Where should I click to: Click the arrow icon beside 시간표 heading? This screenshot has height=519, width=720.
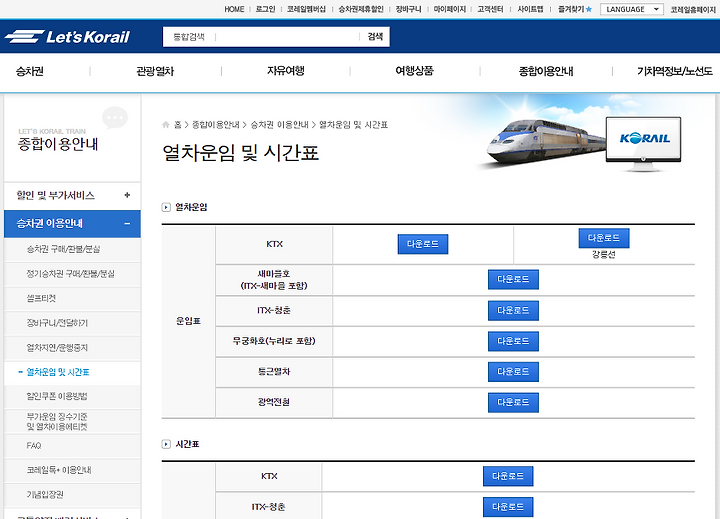coord(166,444)
